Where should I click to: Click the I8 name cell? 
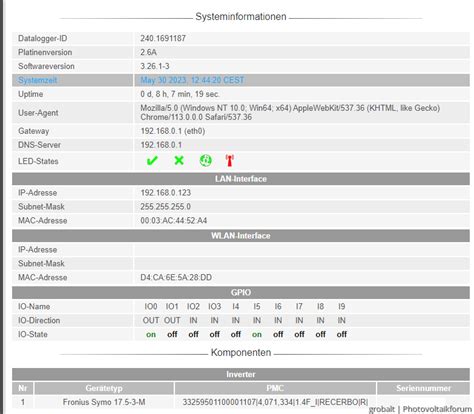[x=320, y=306]
